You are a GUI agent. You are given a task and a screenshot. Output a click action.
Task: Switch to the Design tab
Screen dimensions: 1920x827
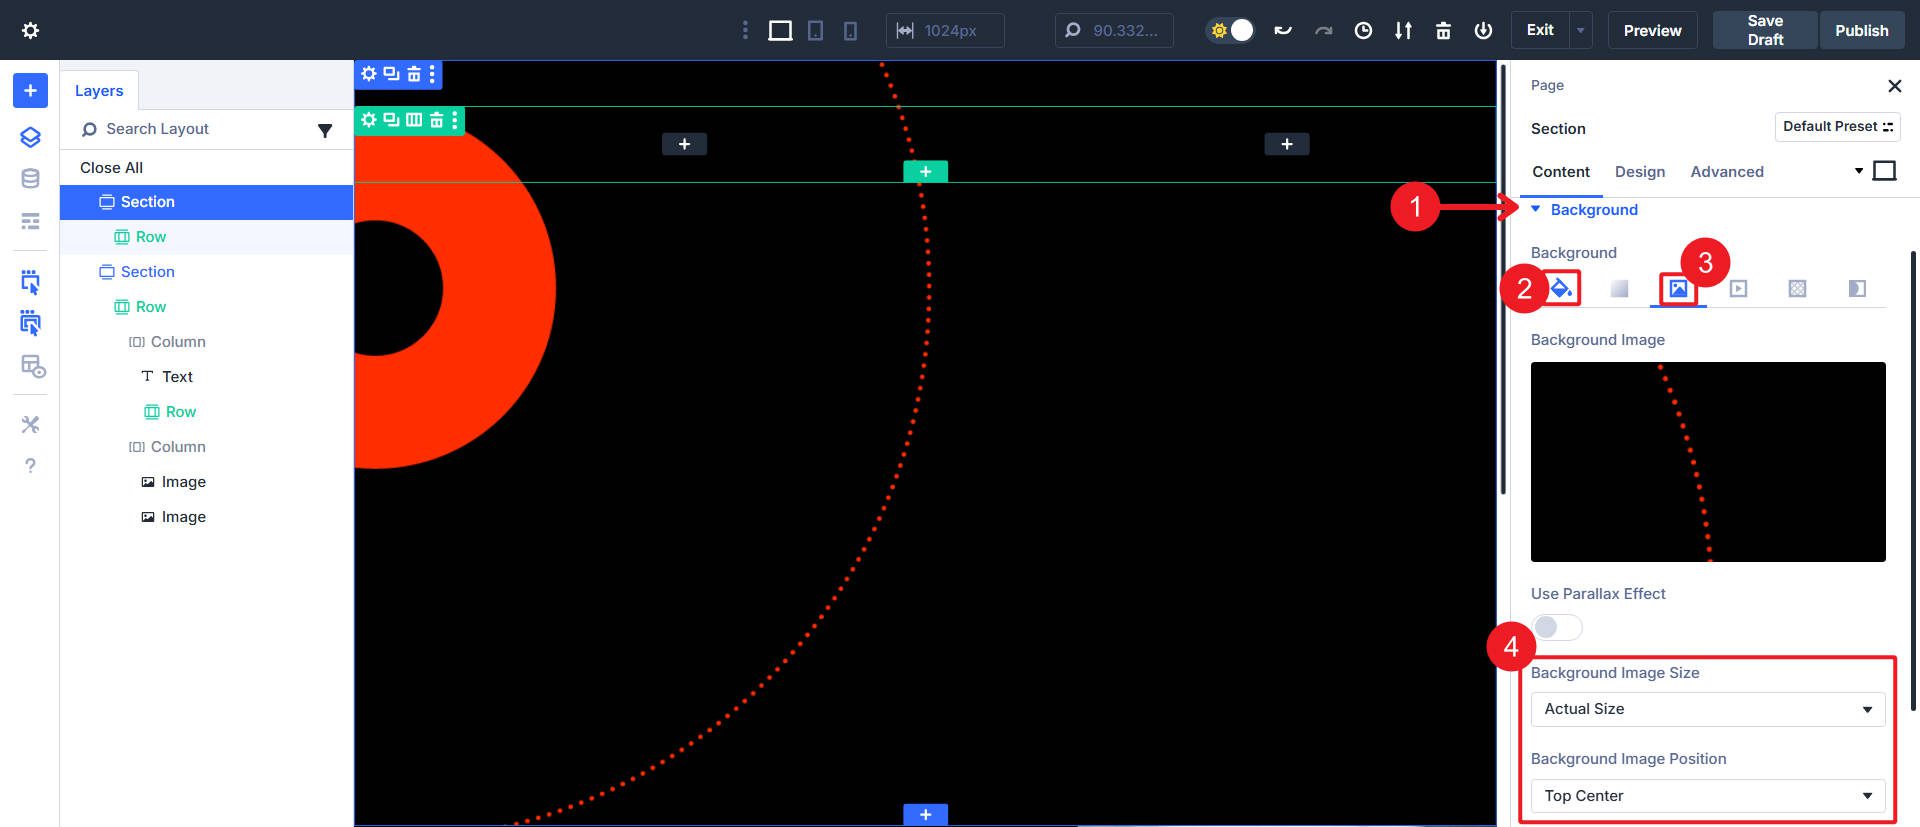(1640, 172)
